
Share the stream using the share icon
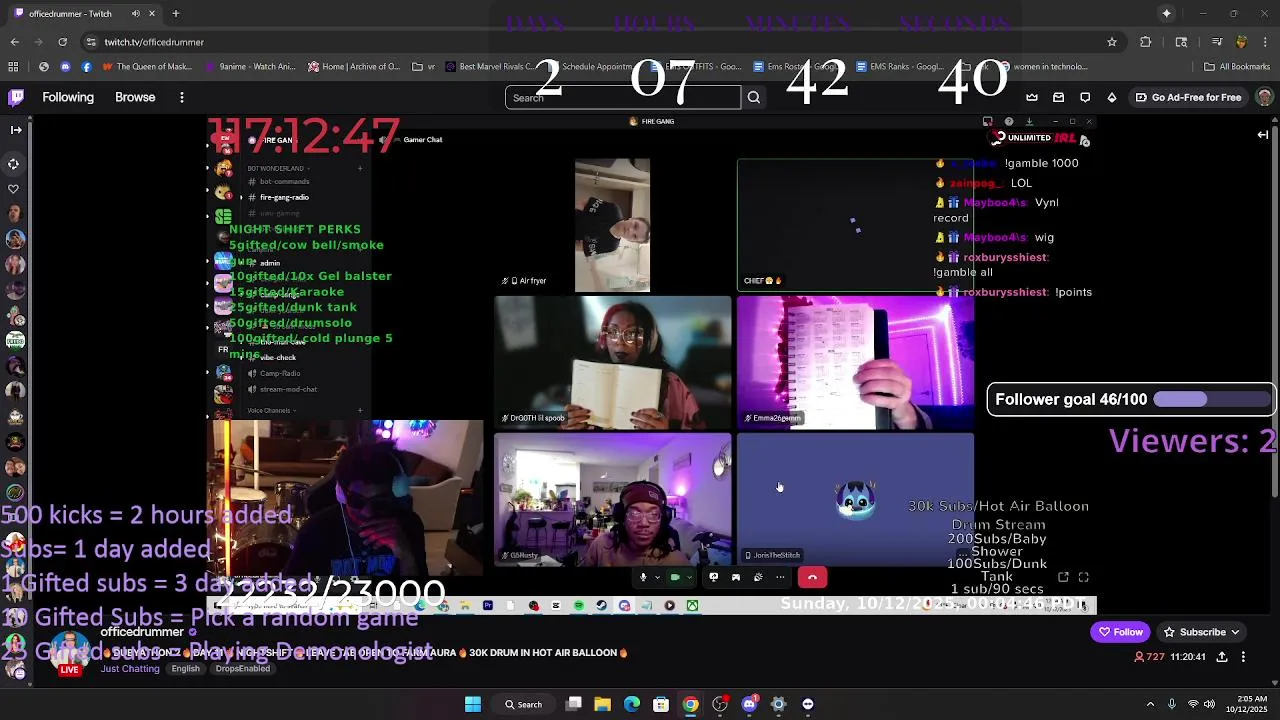(1222, 657)
